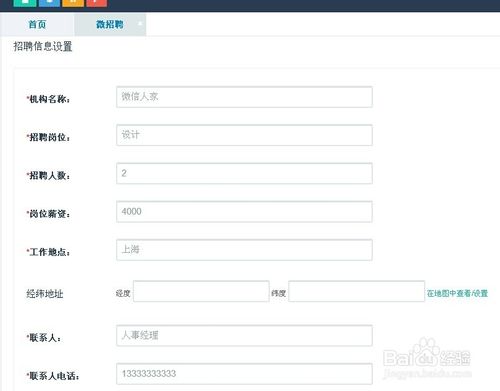Click the 招聘信息设置 heading text
The width and height of the screenshot is (500, 391).
click(x=43, y=46)
